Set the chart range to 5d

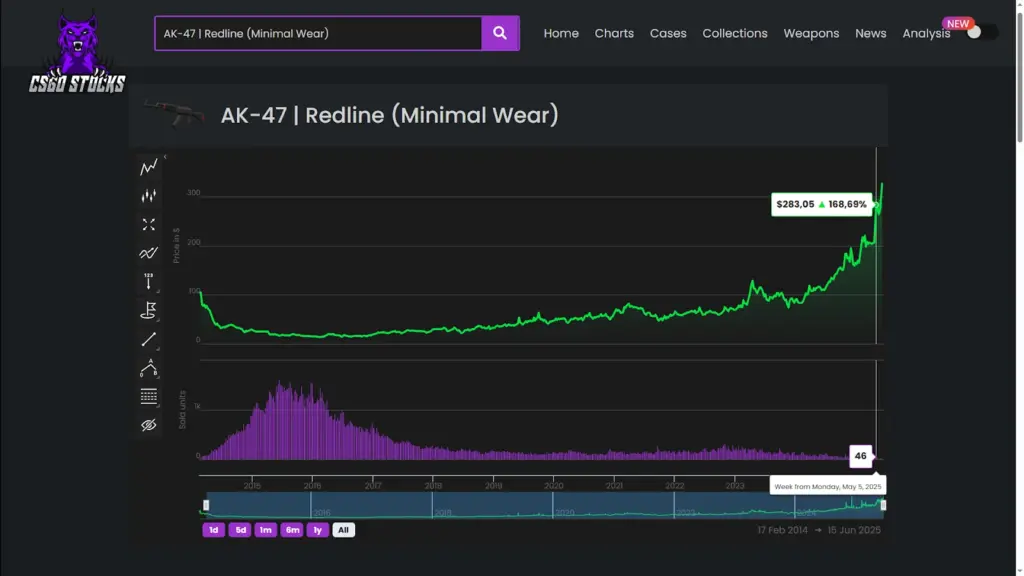click(x=240, y=530)
